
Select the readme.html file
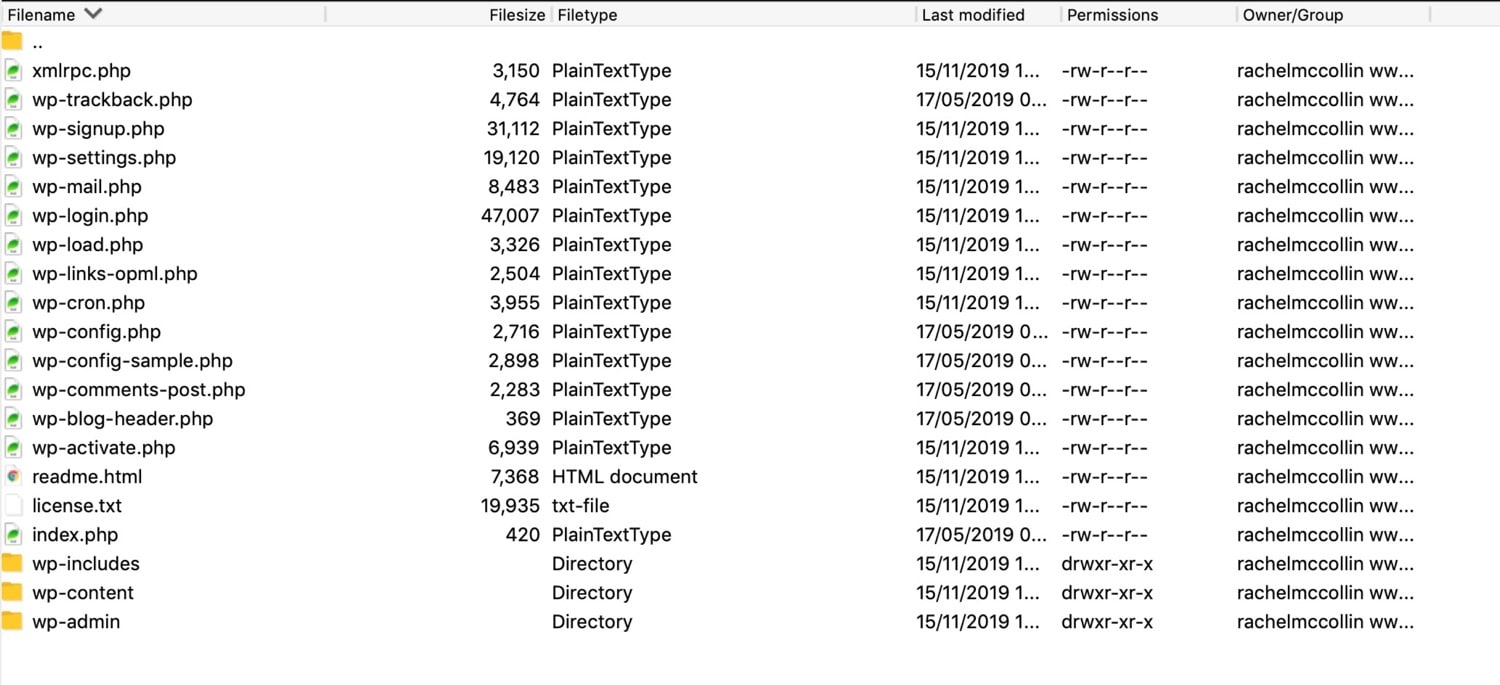87,477
